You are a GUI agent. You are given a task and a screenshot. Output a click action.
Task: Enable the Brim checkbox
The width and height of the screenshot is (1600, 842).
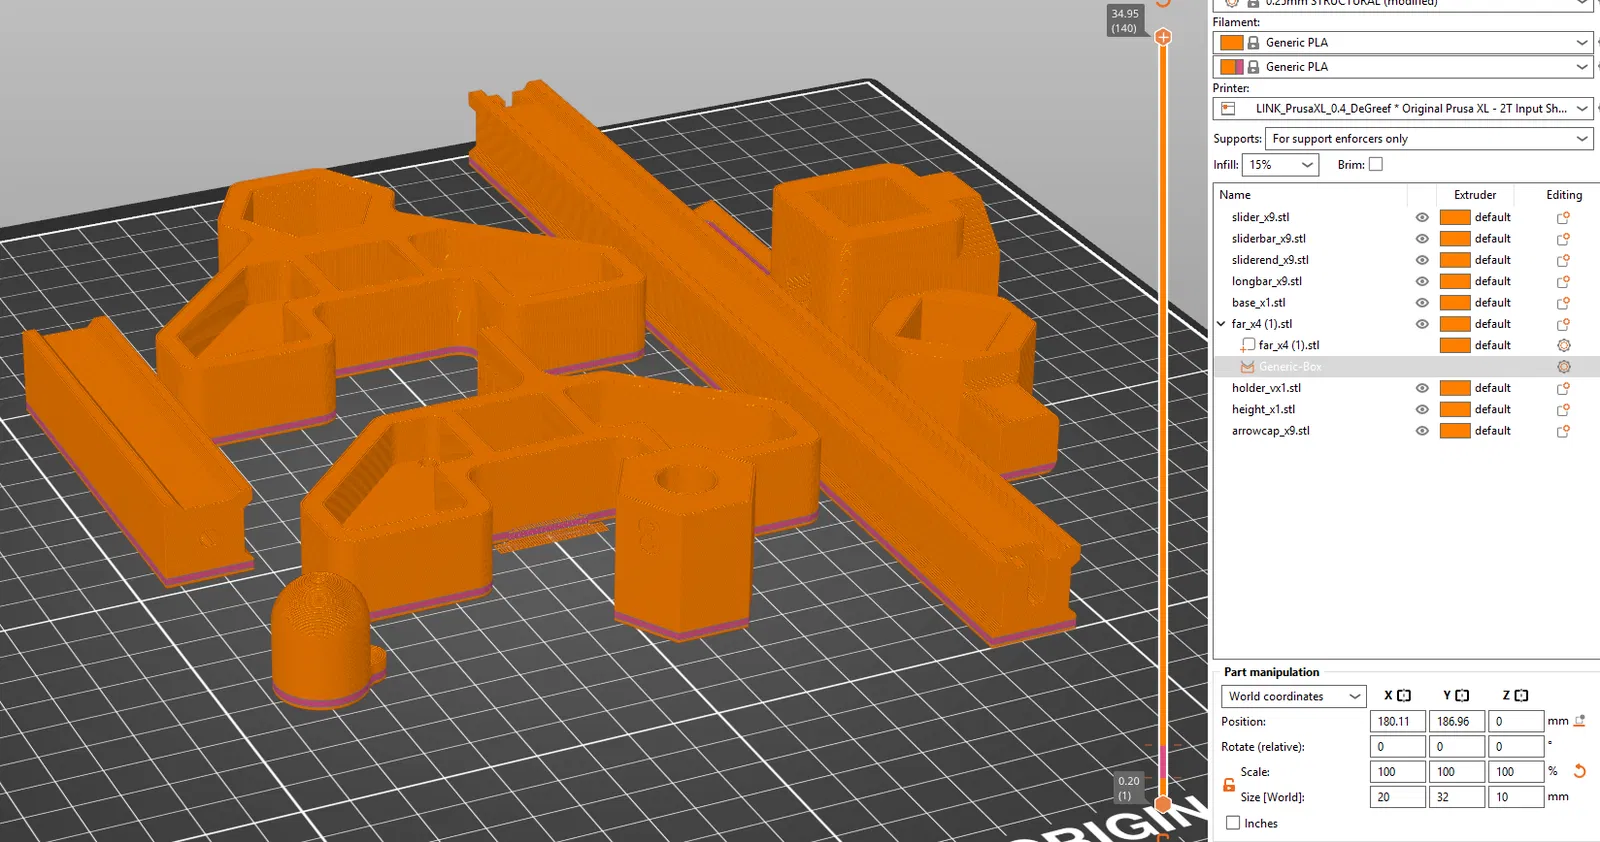click(x=1376, y=165)
